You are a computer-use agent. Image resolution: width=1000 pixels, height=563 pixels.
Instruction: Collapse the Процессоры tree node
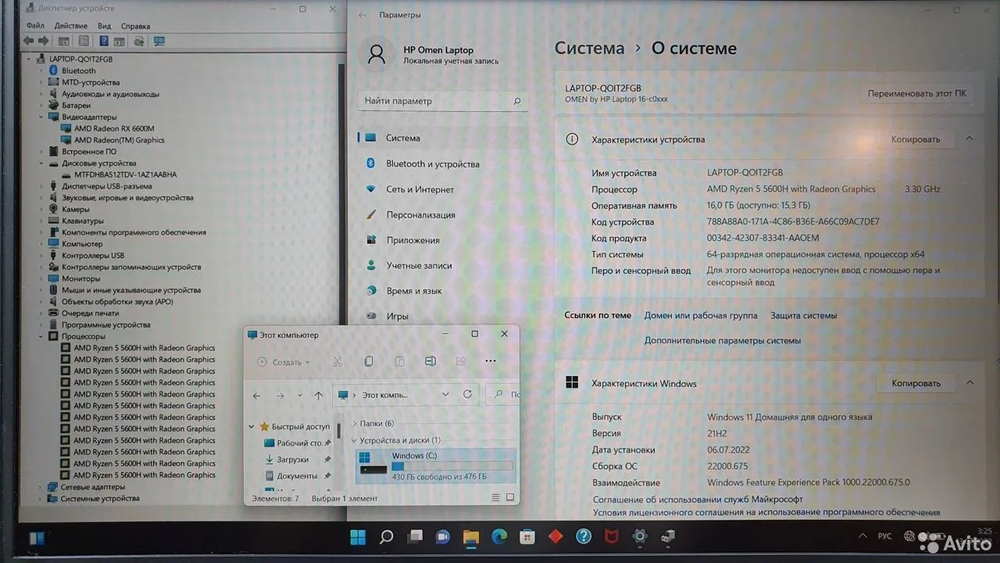pyautogui.click(x=41, y=336)
